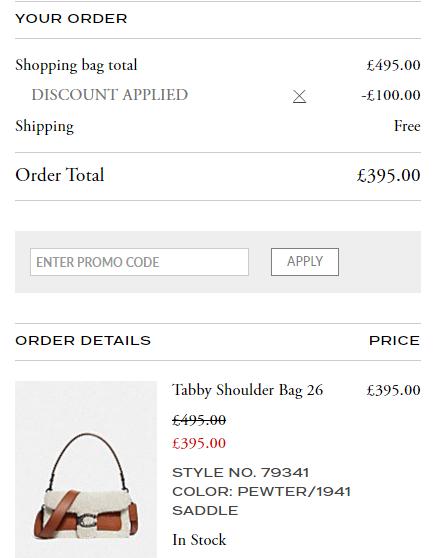Select the Order Total amount £395.00
436x558 pixels.
pyautogui.click(x=389, y=175)
